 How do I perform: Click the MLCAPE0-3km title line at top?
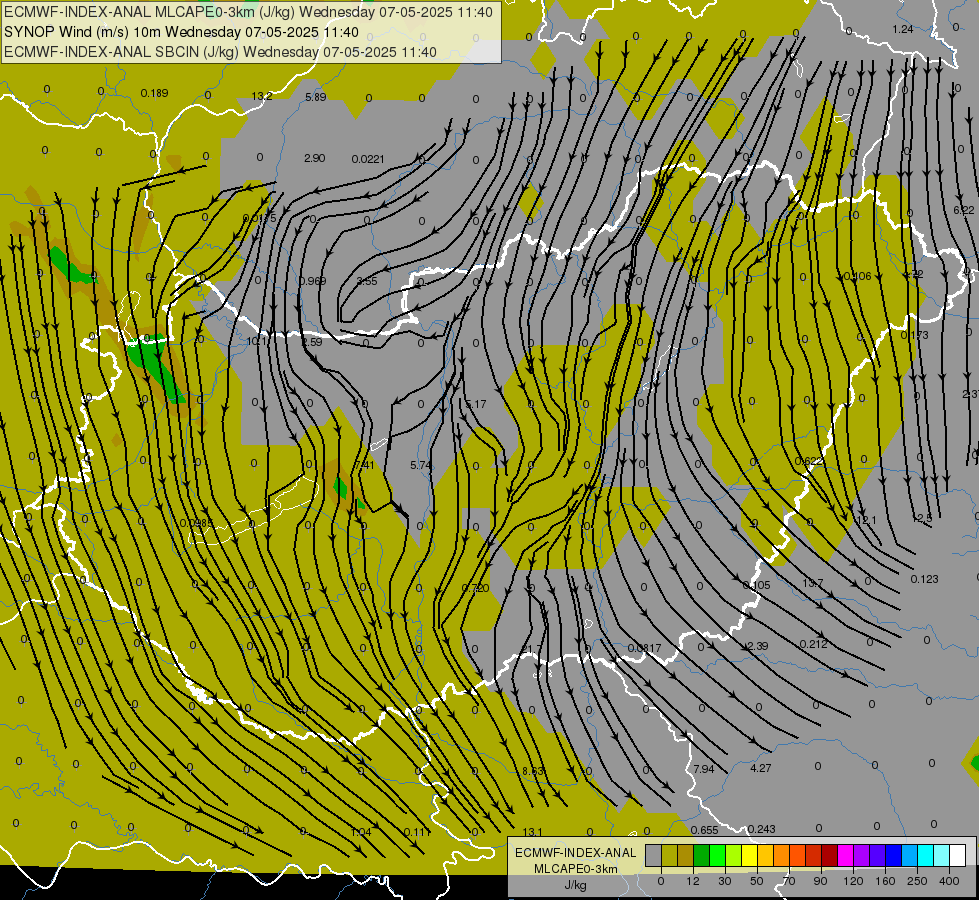pos(248,12)
